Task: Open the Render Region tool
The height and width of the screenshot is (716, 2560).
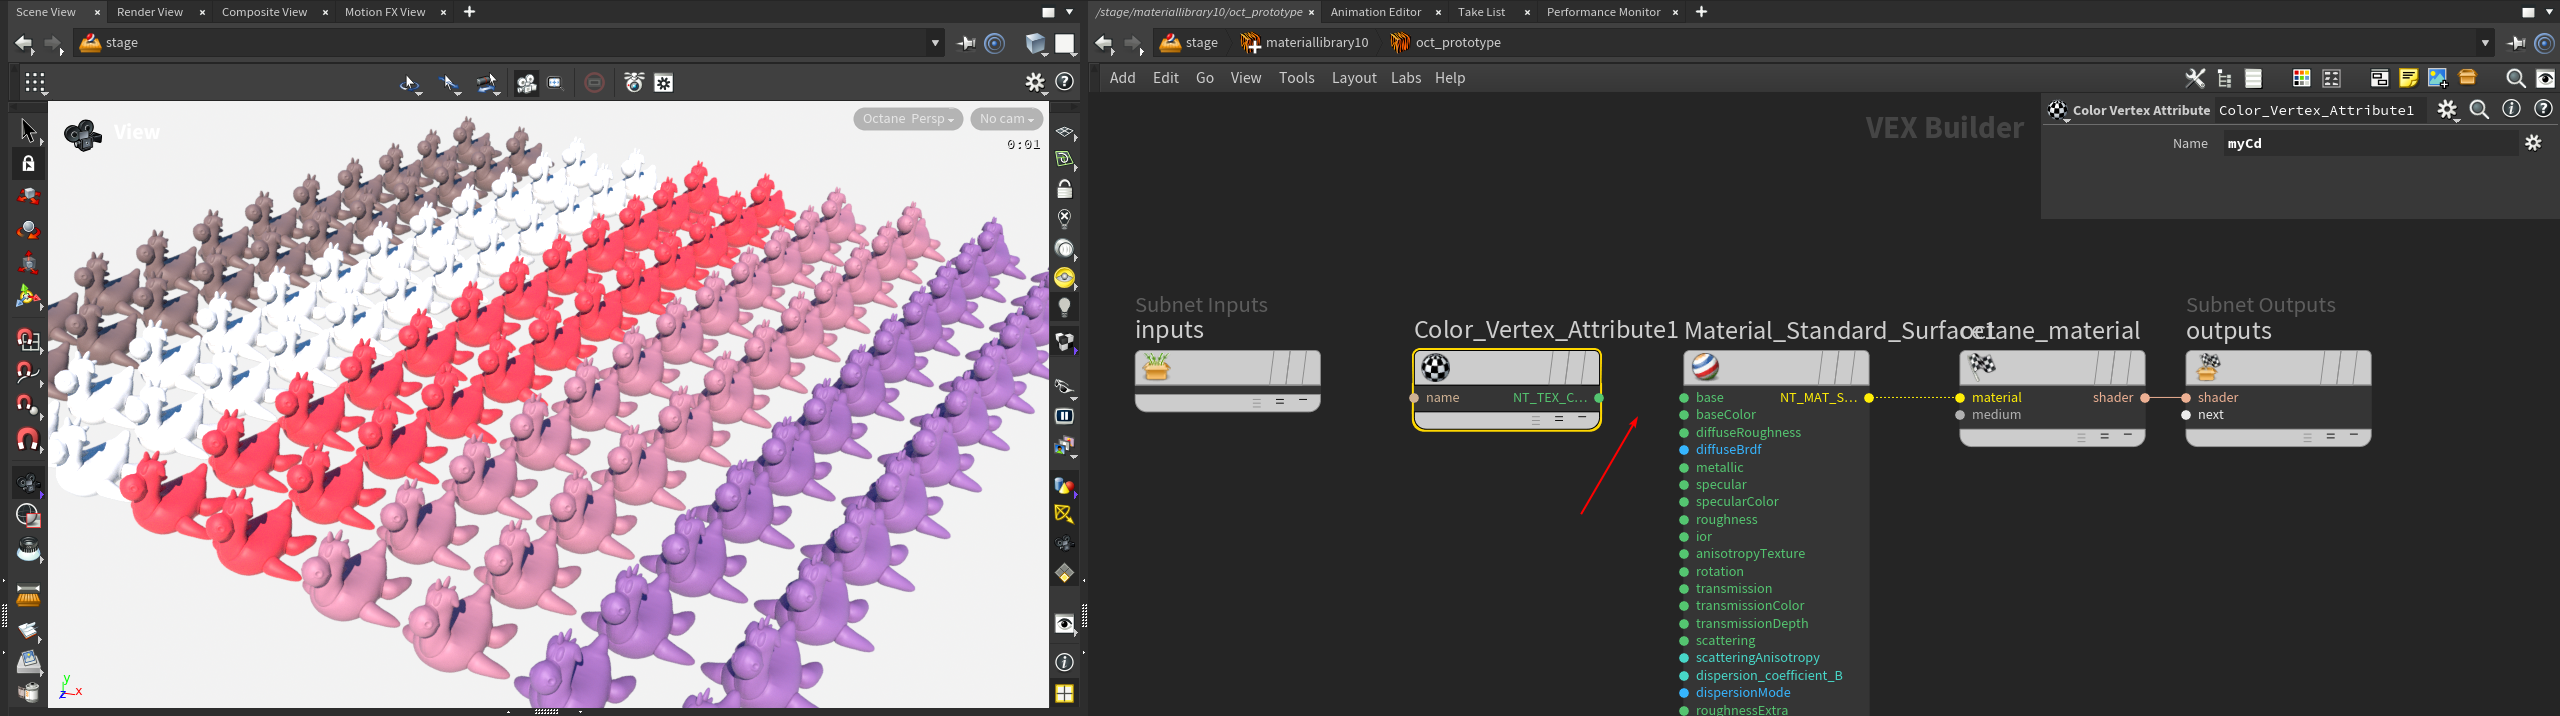Action: (28, 516)
